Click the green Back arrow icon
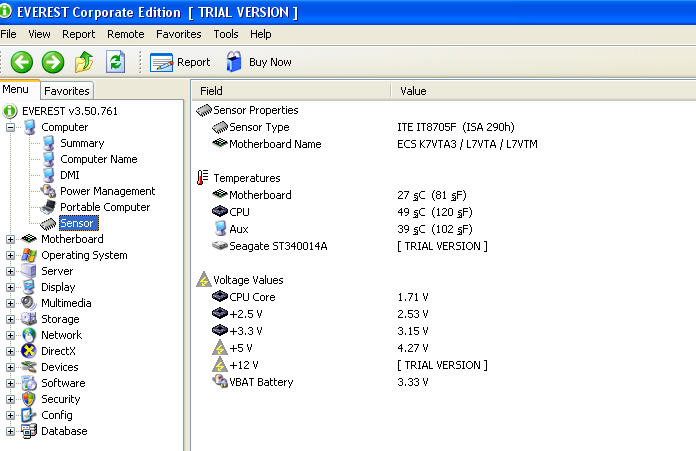This screenshot has height=451, width=696. (22, 62)
